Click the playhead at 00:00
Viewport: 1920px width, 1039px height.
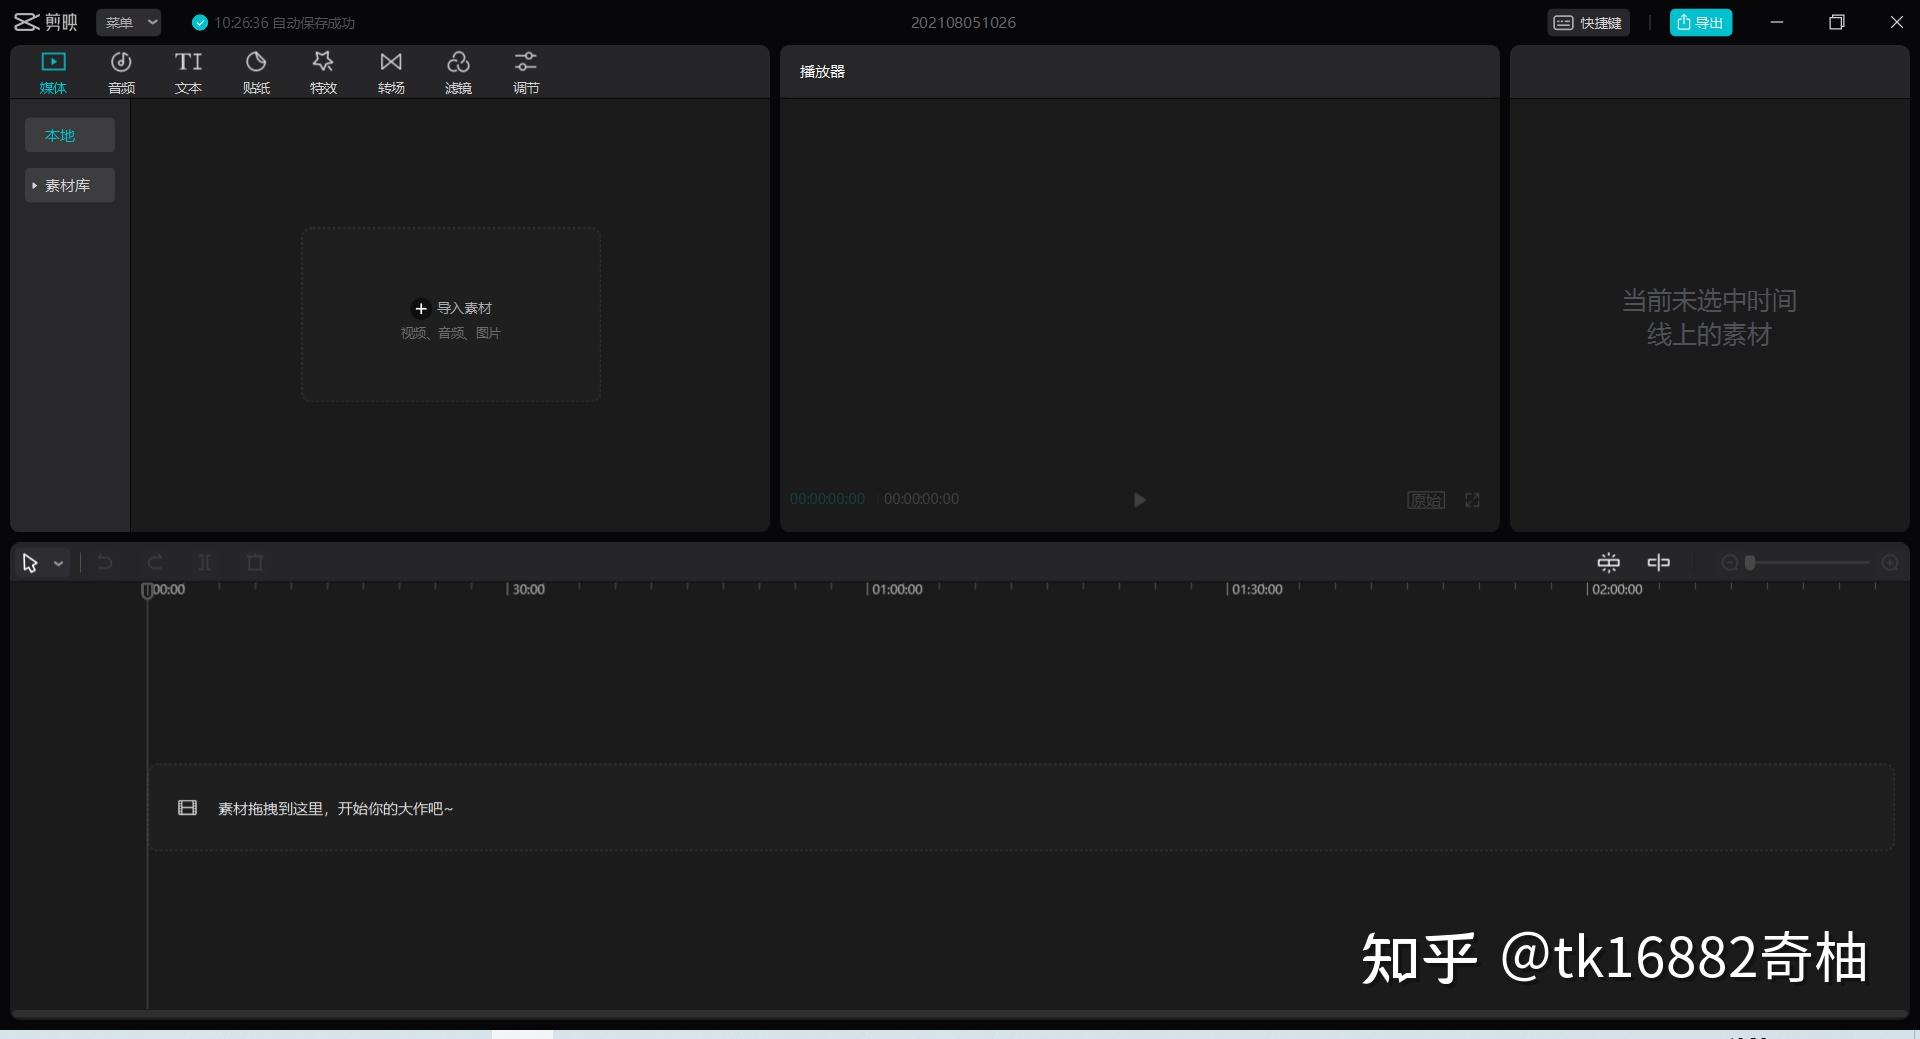(x=147, y=590)
